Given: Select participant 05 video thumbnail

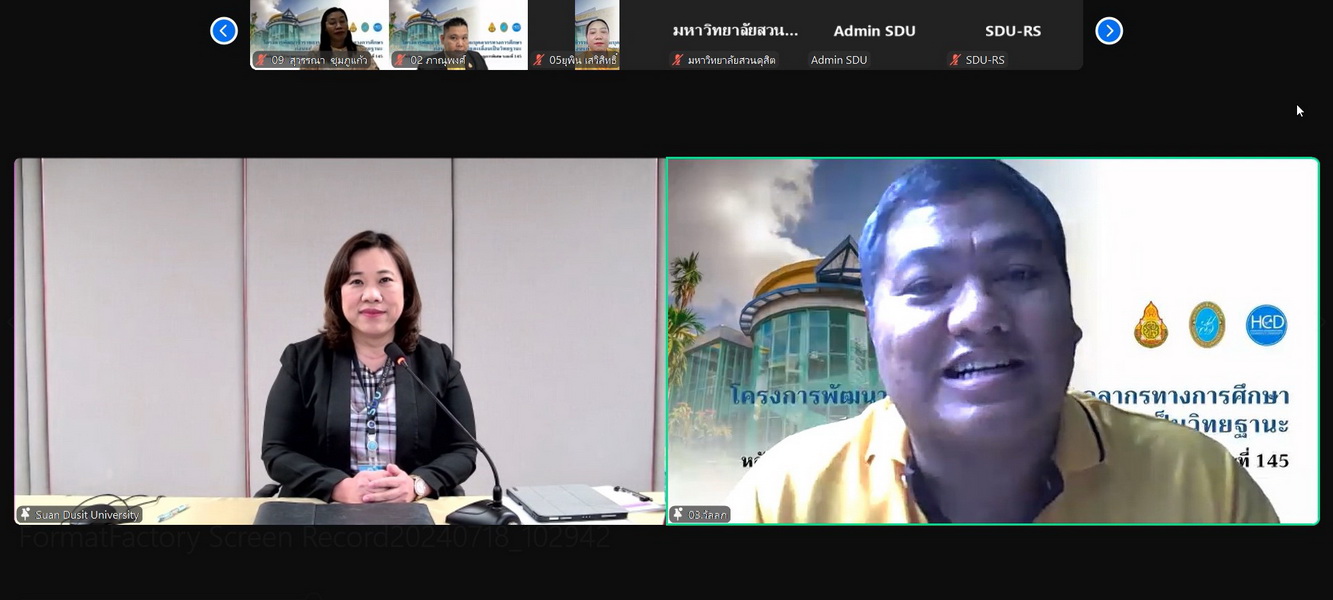Looking at the screenshot, I should (597, 35).
